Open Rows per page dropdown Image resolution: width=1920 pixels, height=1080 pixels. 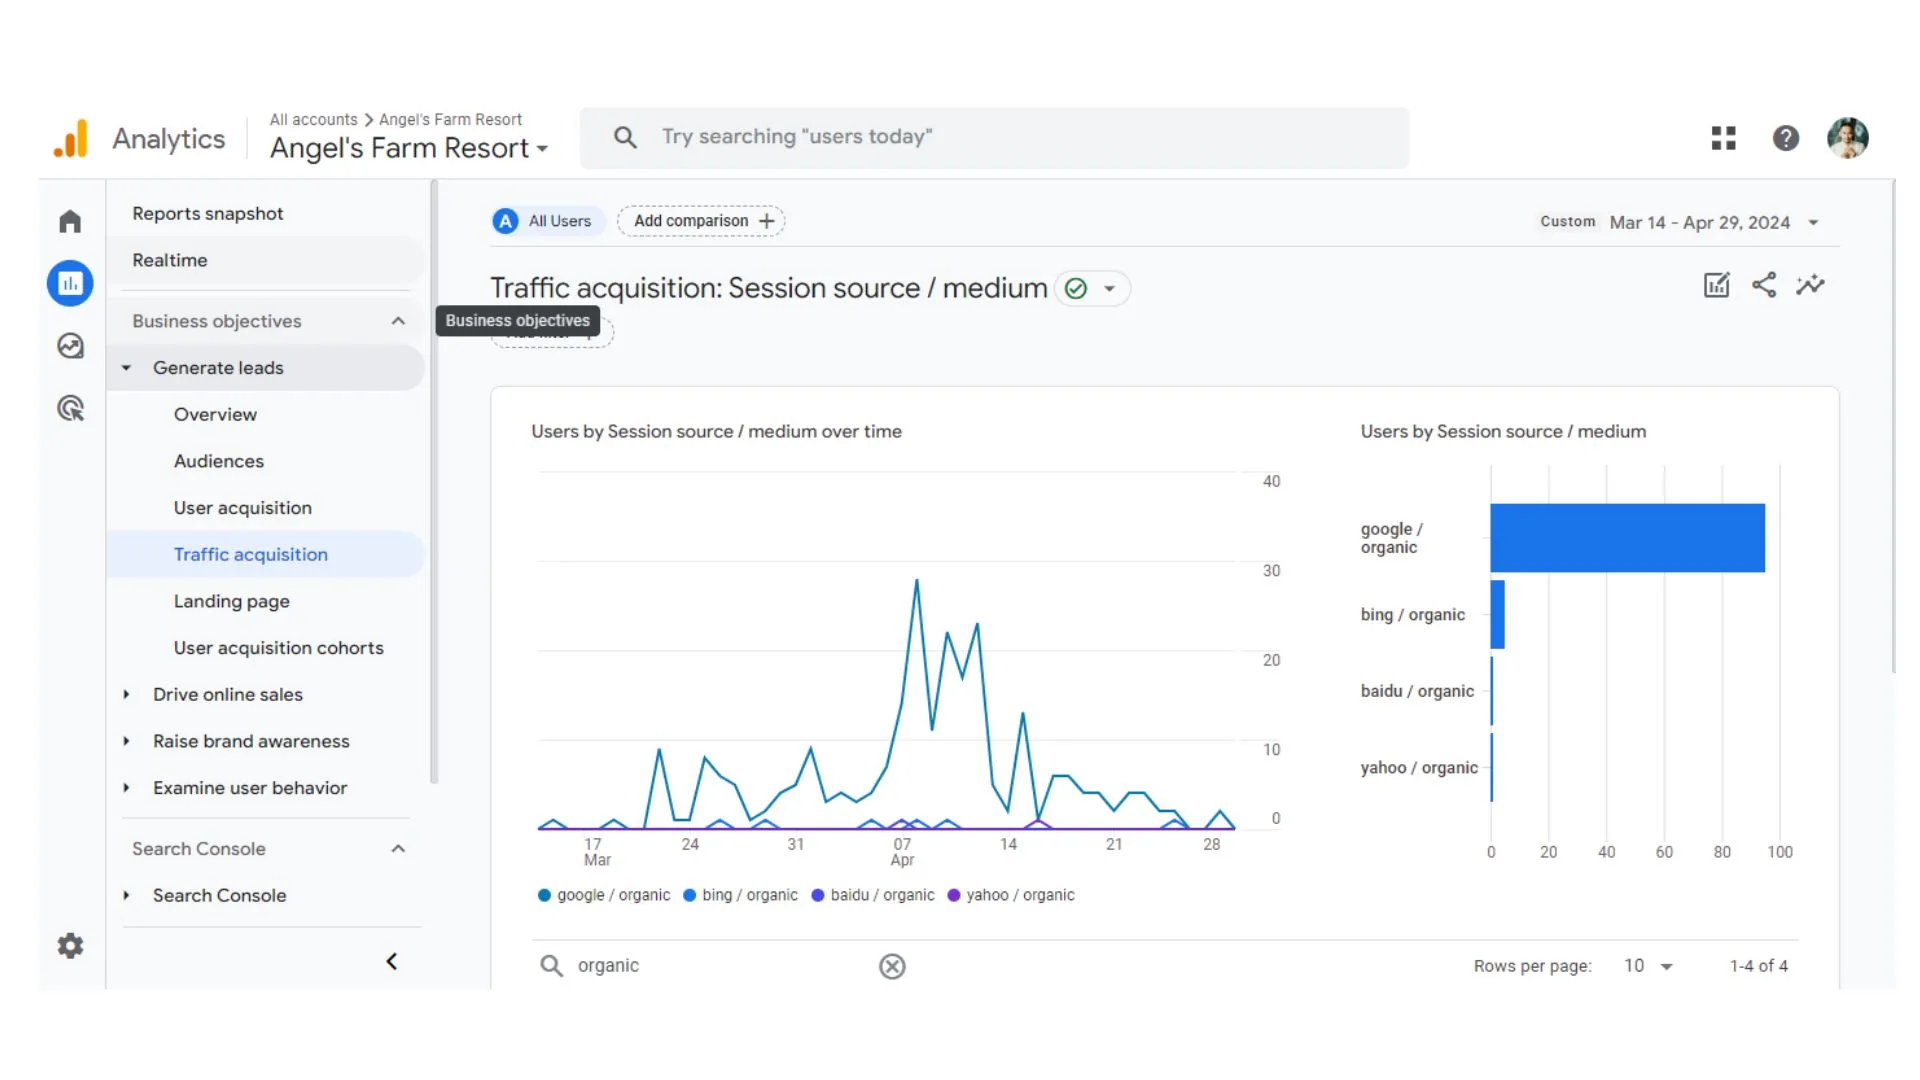[1648, 966]
